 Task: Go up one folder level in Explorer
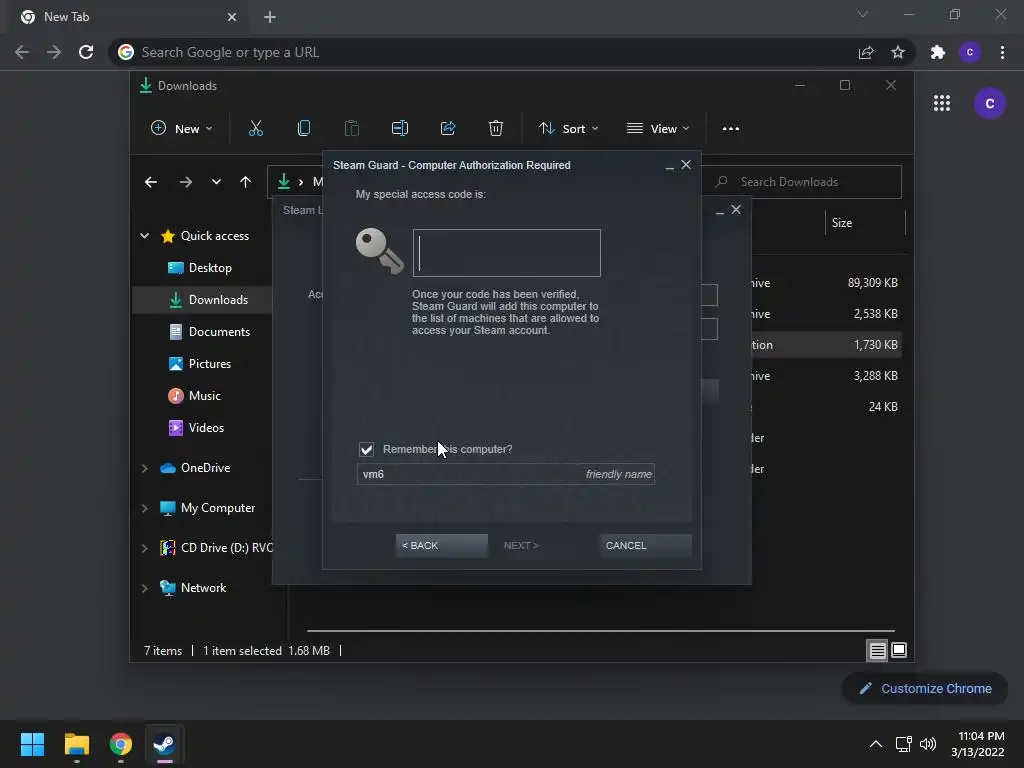coord(246,182)
